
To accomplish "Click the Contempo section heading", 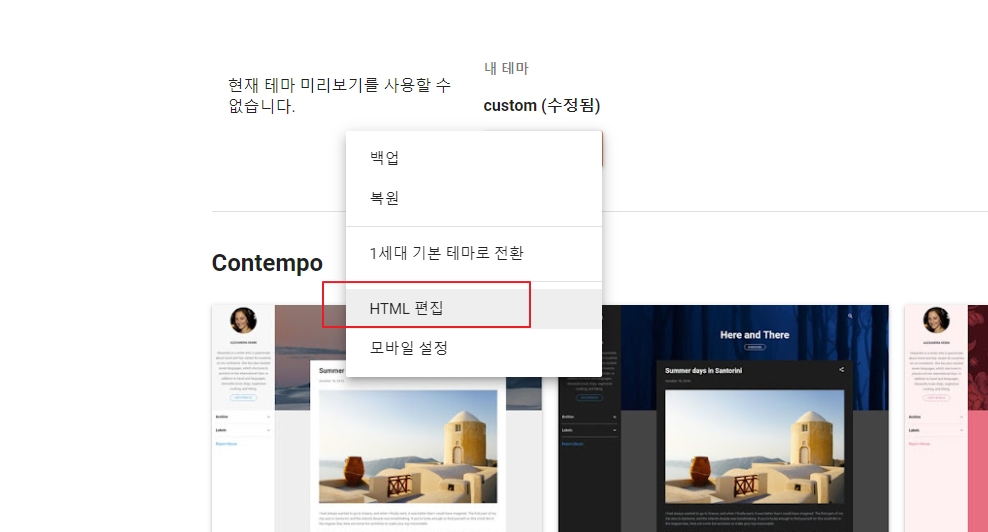I will pyautogui.click(x=267, y=263).
